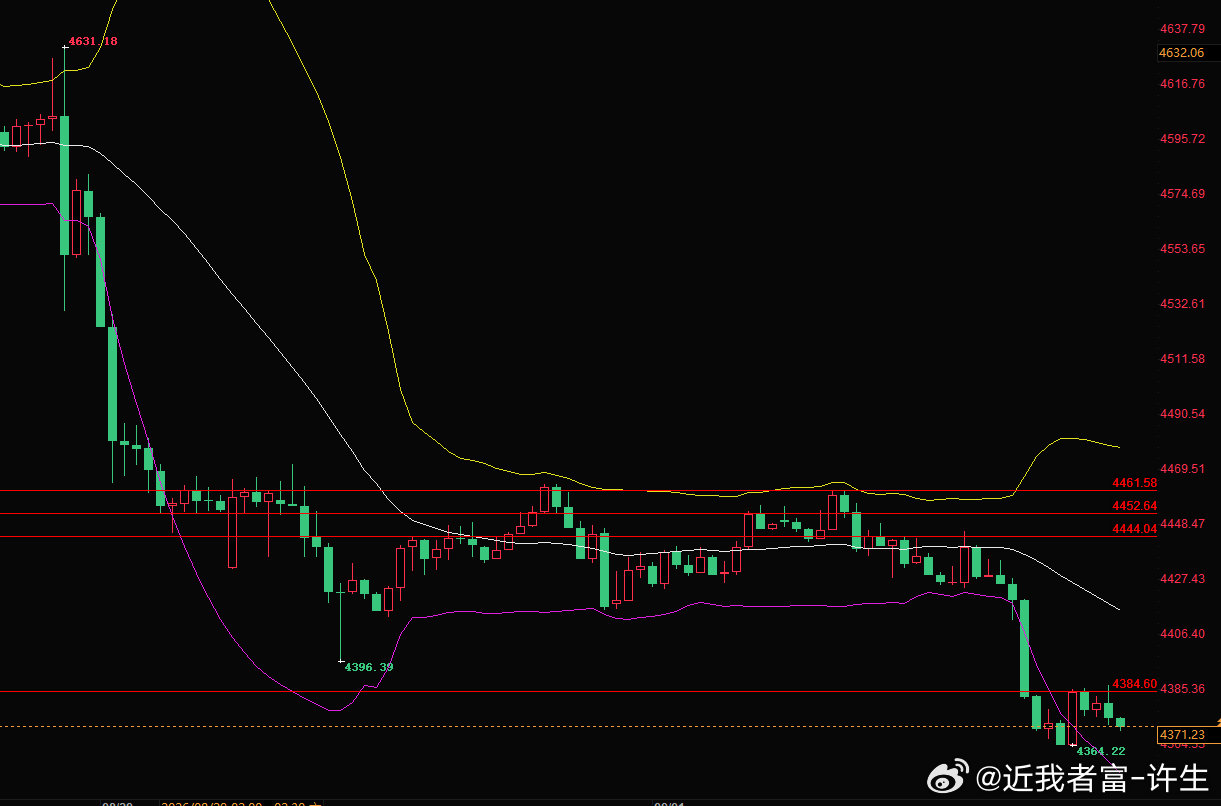The height and width of the screenshot is (806, 1221).
Task: Click the hollow red candle at 4364.22 low
Action: [x=1073, y=717]
